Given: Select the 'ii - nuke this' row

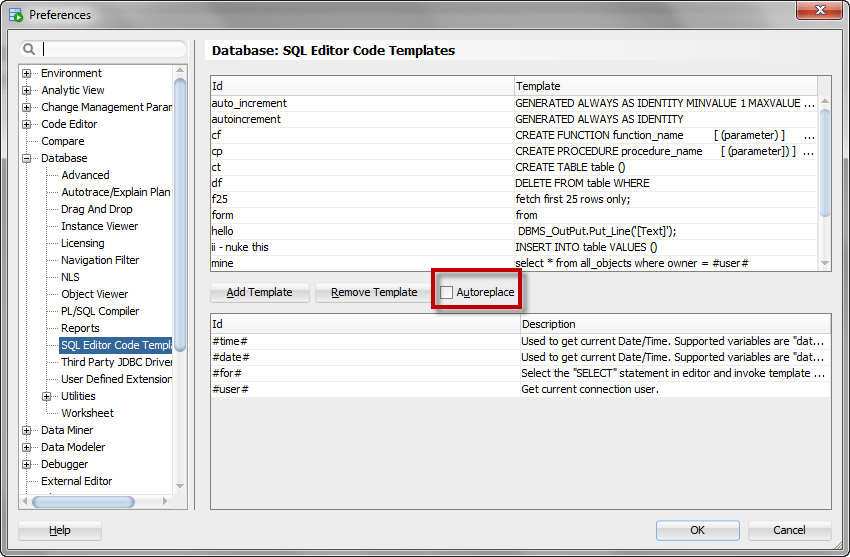Looking at the screenshot, I should click(514, 247).
